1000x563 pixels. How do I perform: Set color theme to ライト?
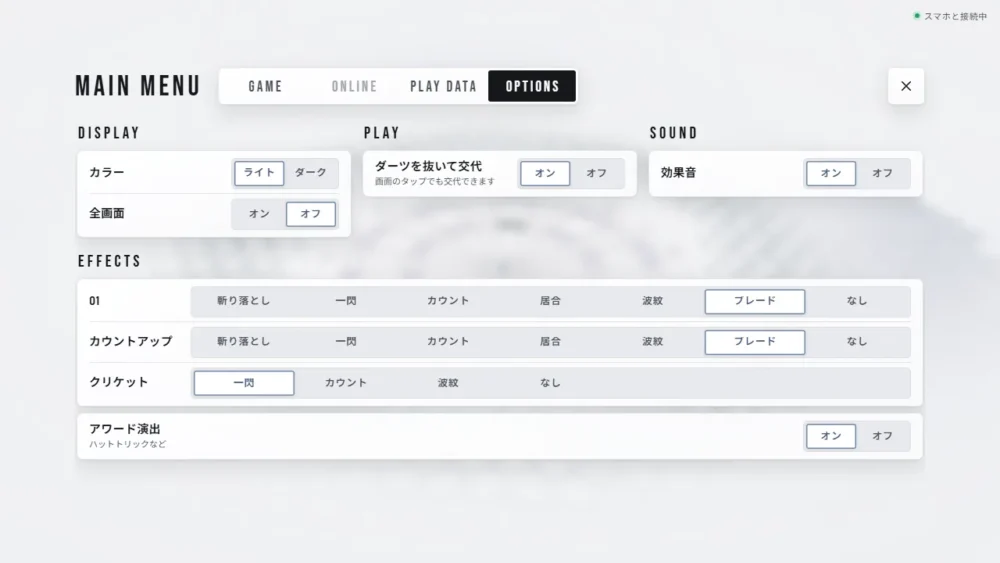coord(259,173)
